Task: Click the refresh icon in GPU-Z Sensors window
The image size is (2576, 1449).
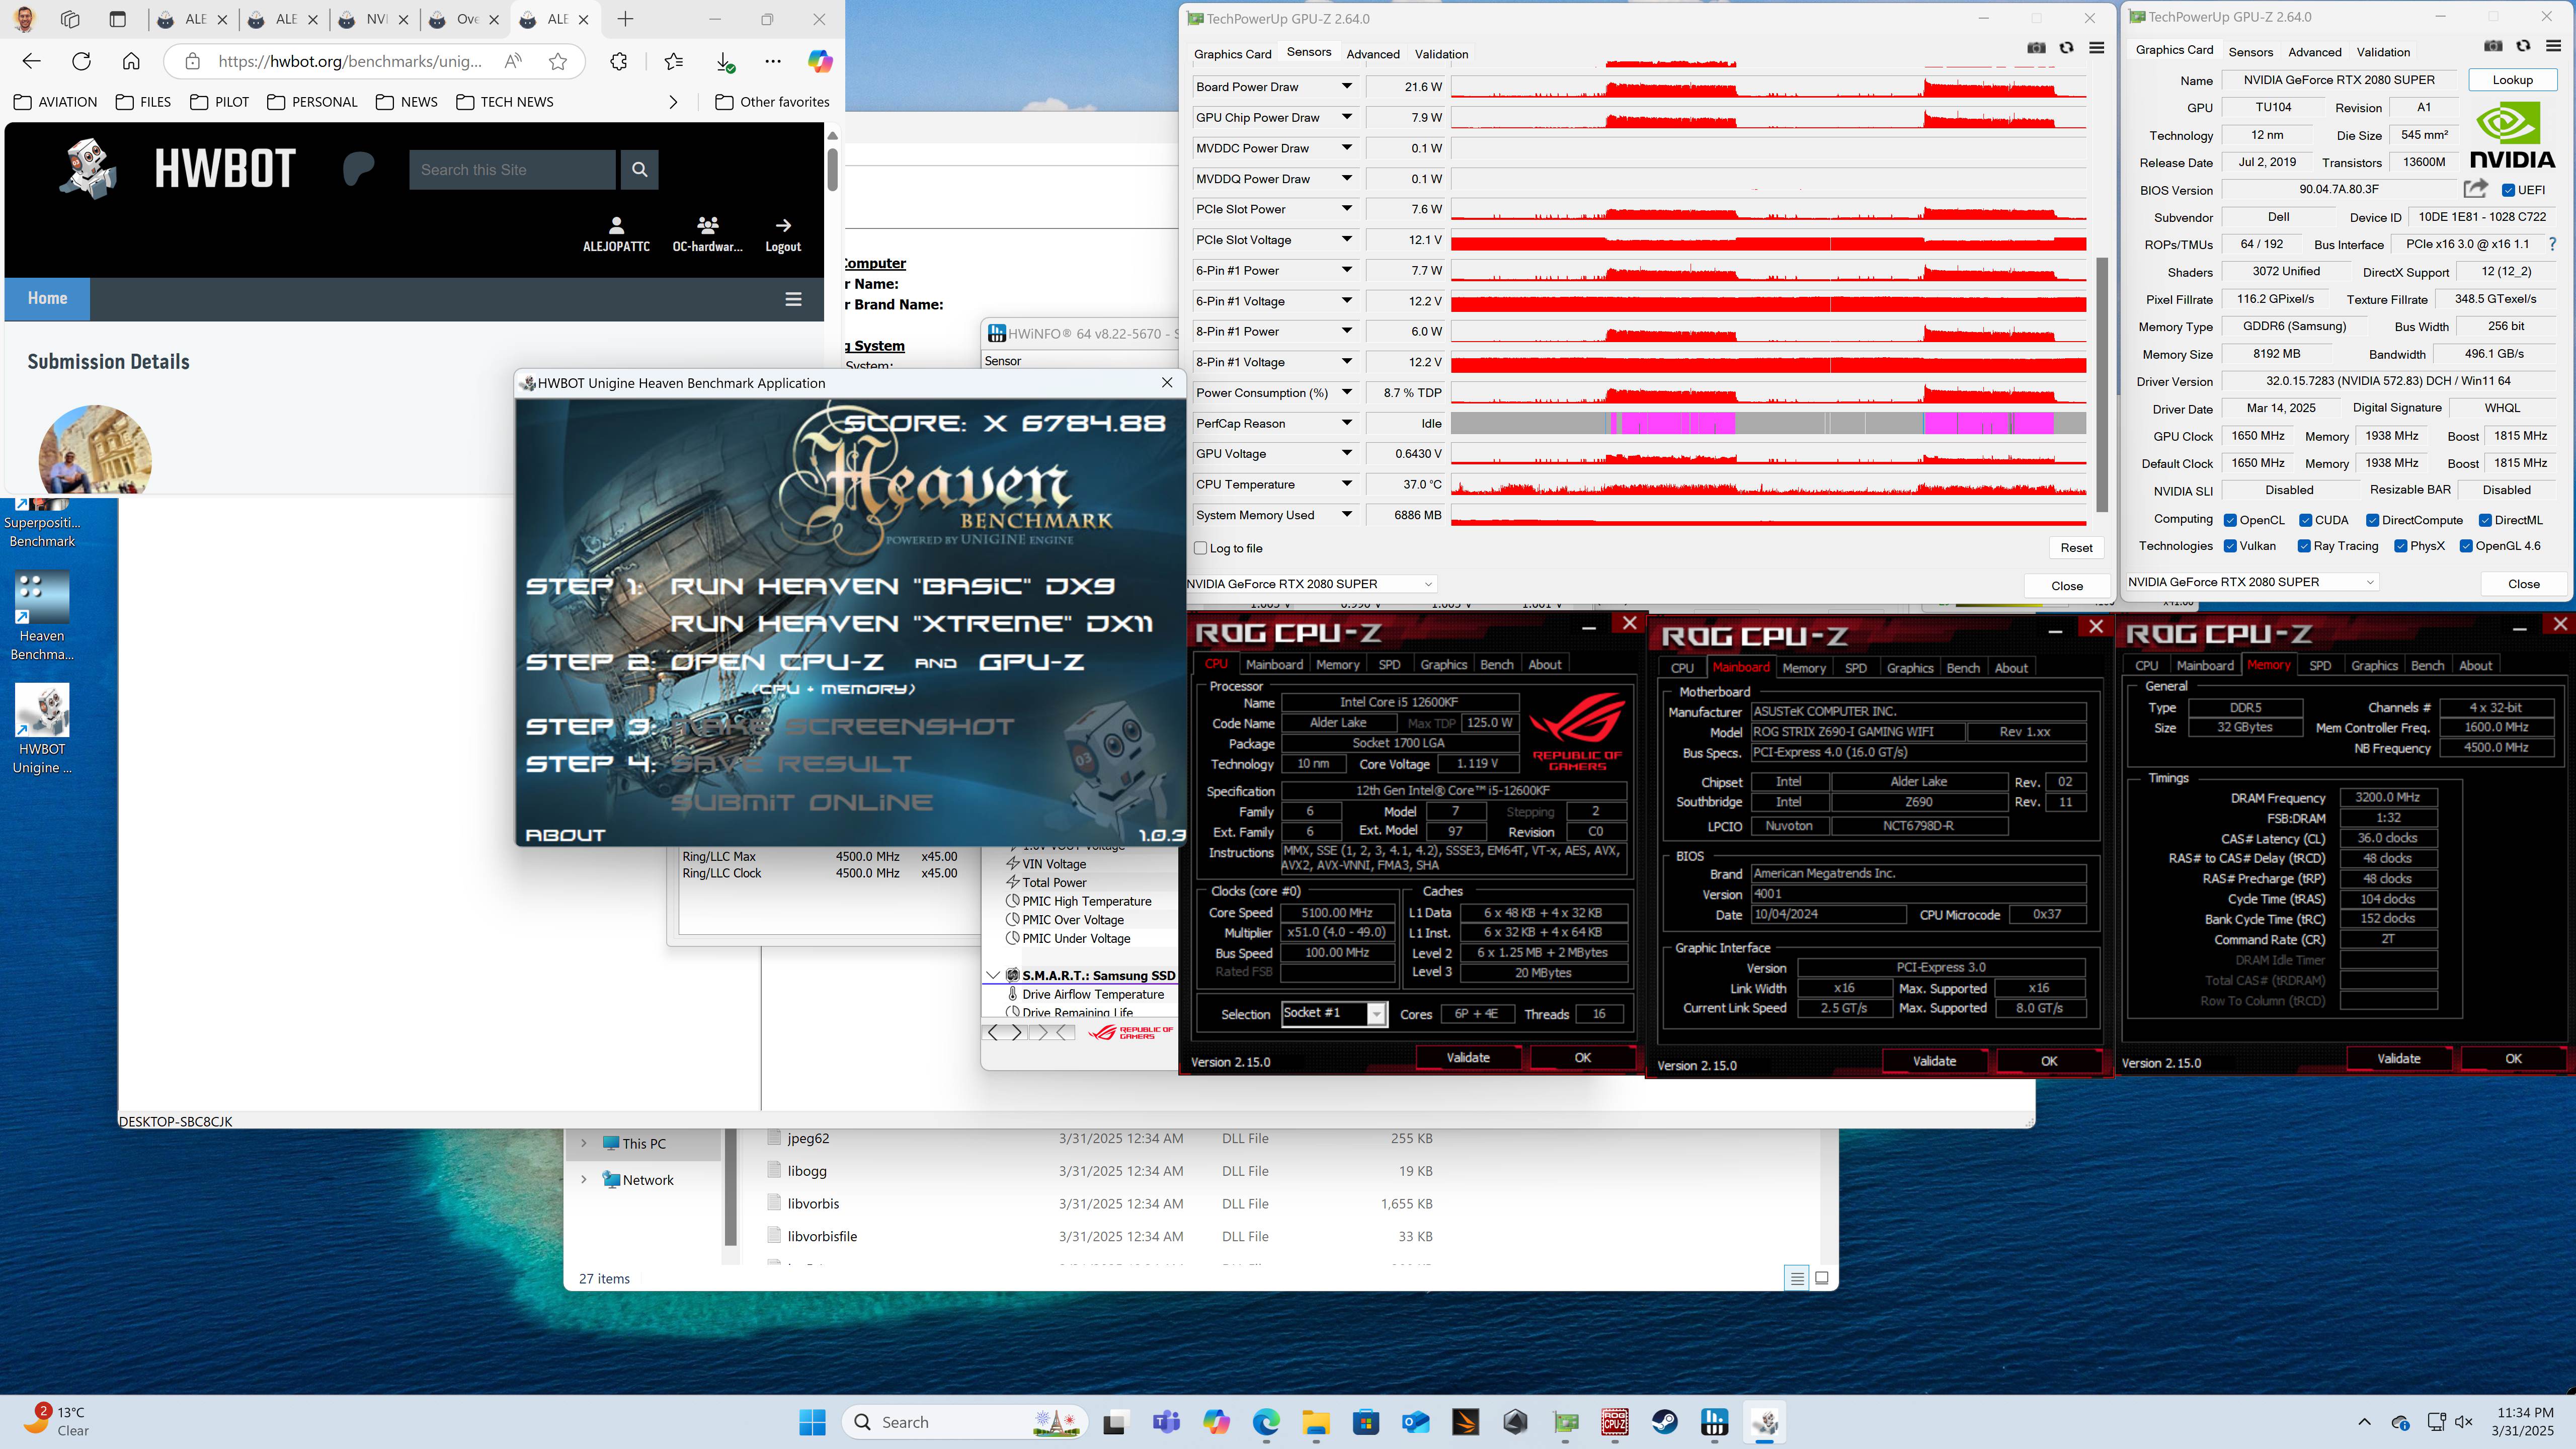Action: (x=2066, y=48)
